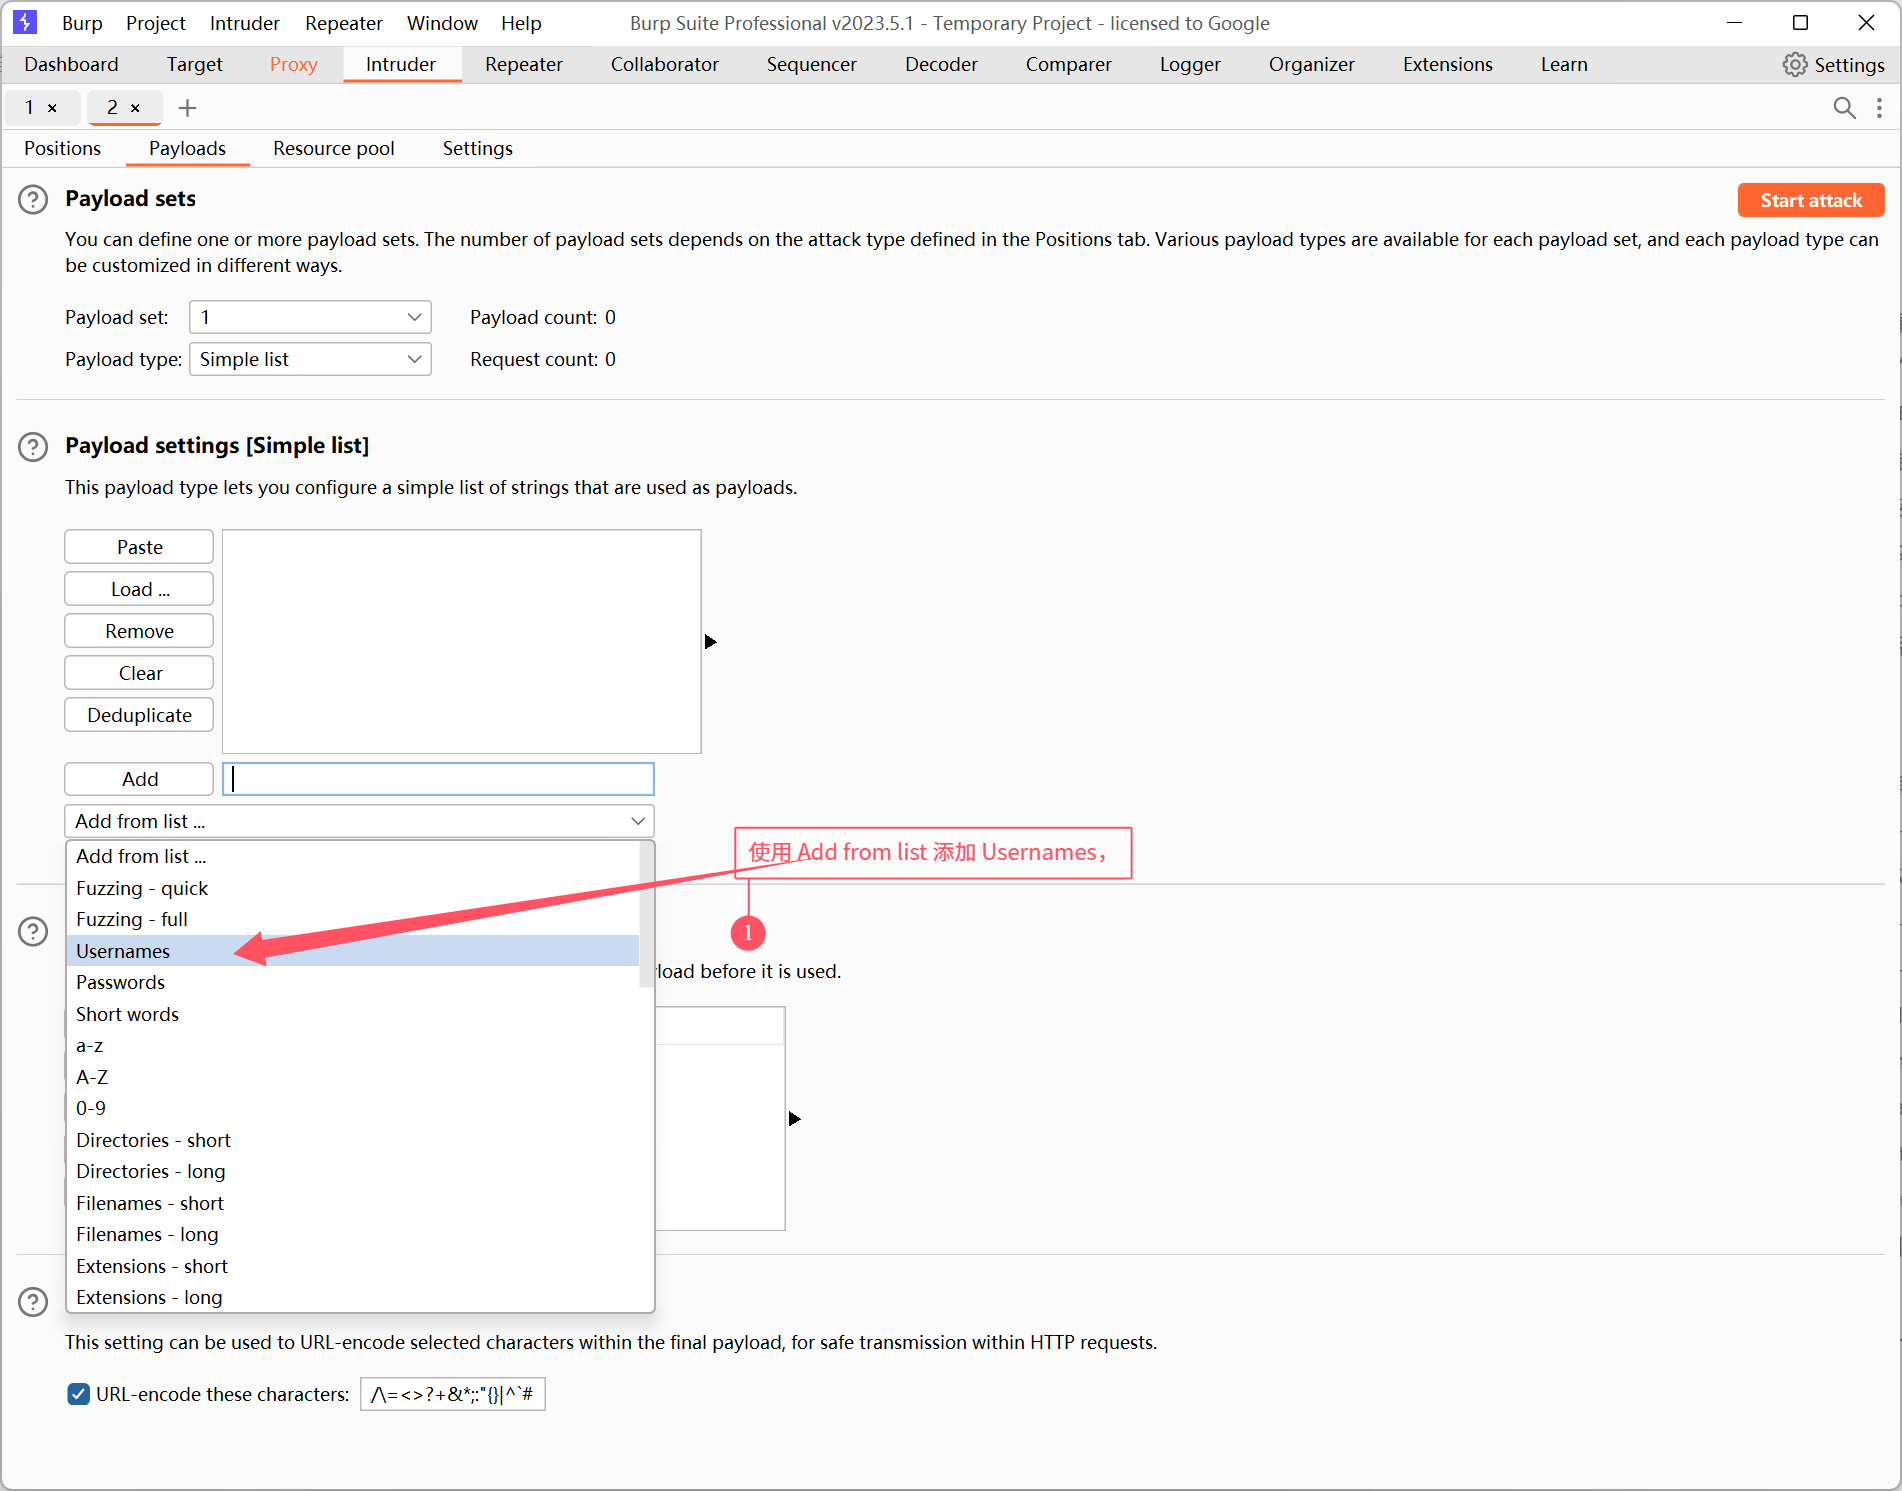Choose Fuzzing - full option
Image resolution: width=1902 pixels, height=1491 pixels.
tap(352, 919)
